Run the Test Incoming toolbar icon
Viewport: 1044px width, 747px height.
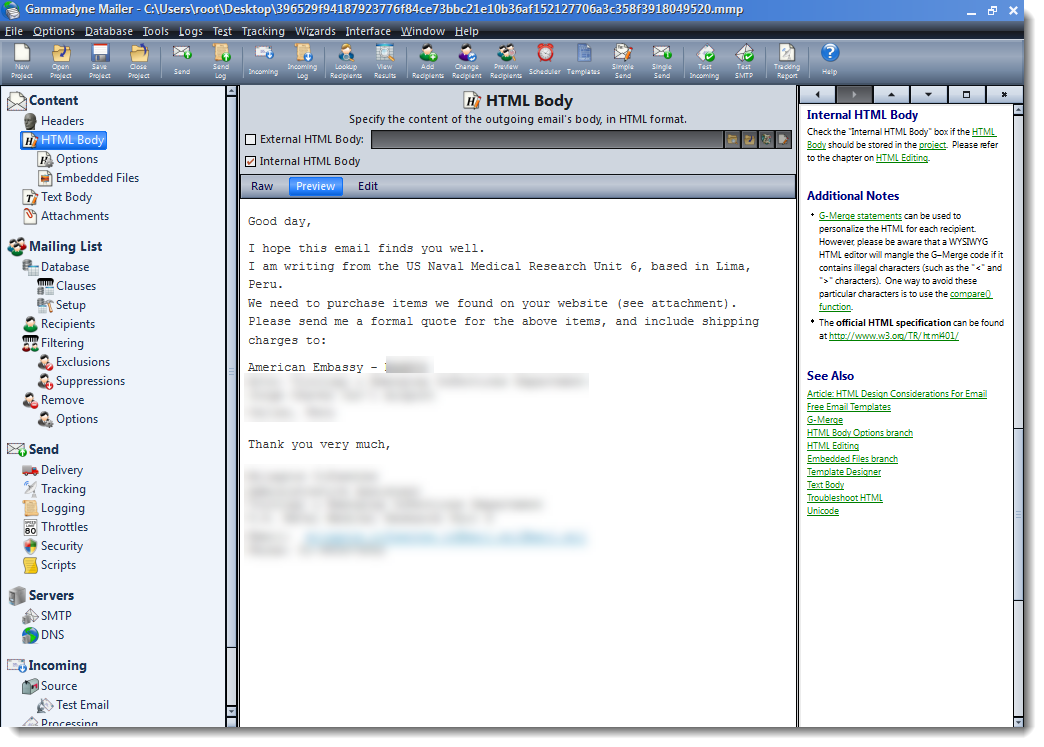point(704,61)
